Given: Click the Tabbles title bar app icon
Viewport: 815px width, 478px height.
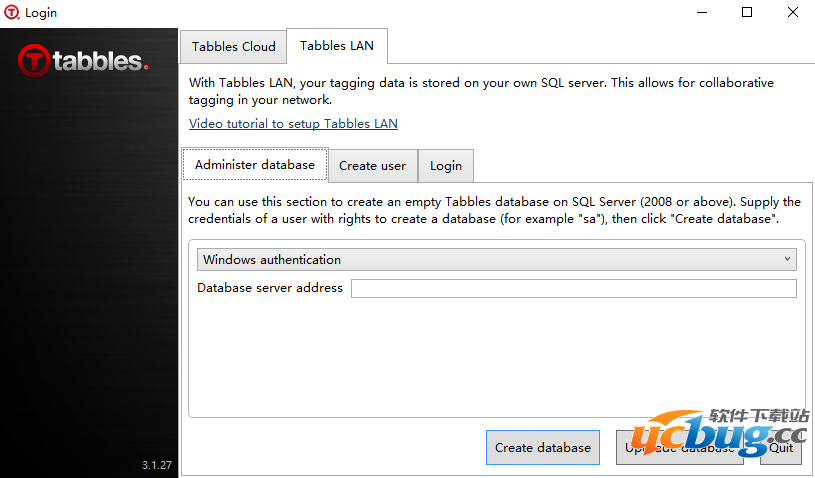Looking at the screenshot, I should coord(11,12).
